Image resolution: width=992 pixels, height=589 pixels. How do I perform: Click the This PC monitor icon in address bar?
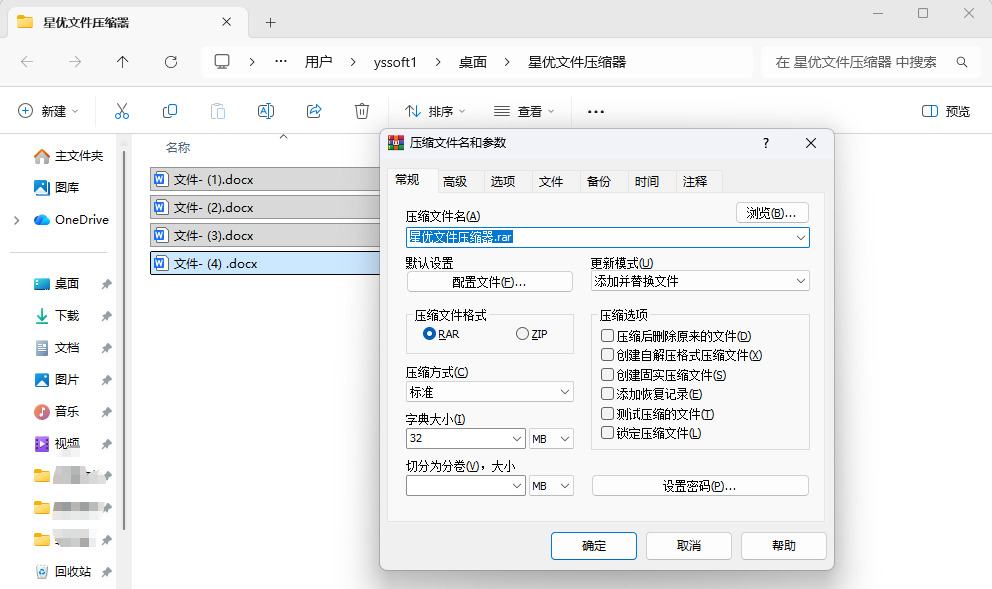point(221,61)
